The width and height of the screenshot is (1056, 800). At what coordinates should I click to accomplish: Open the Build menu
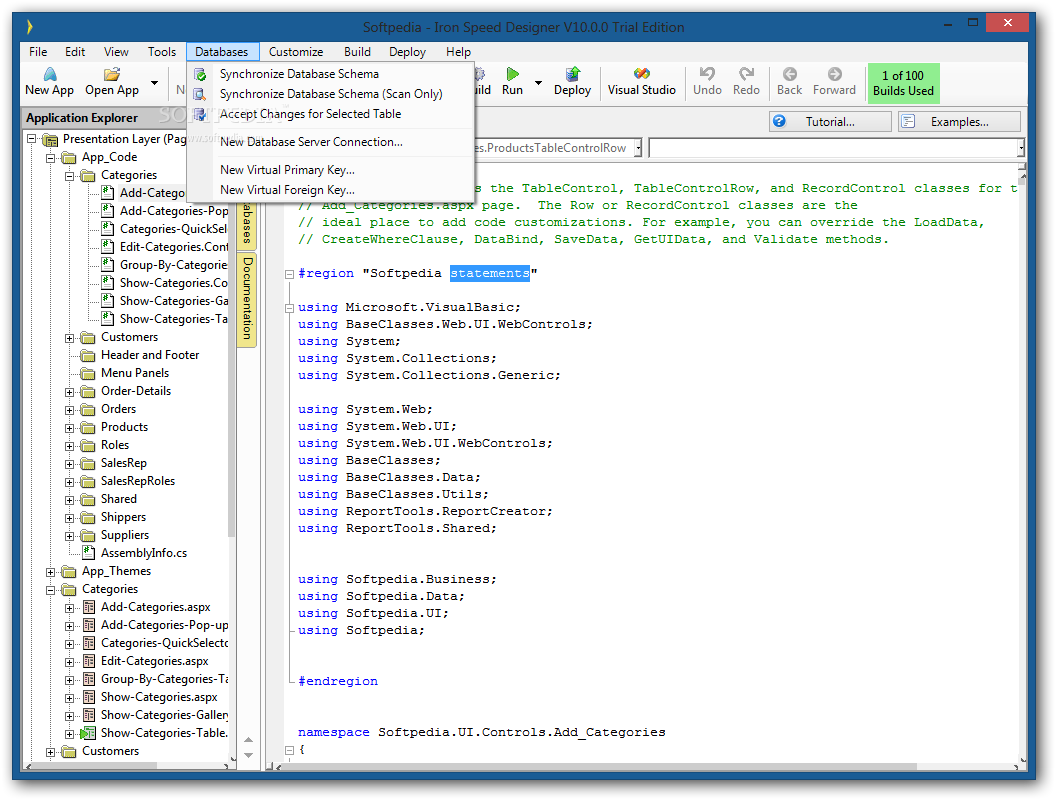point(357,52)
